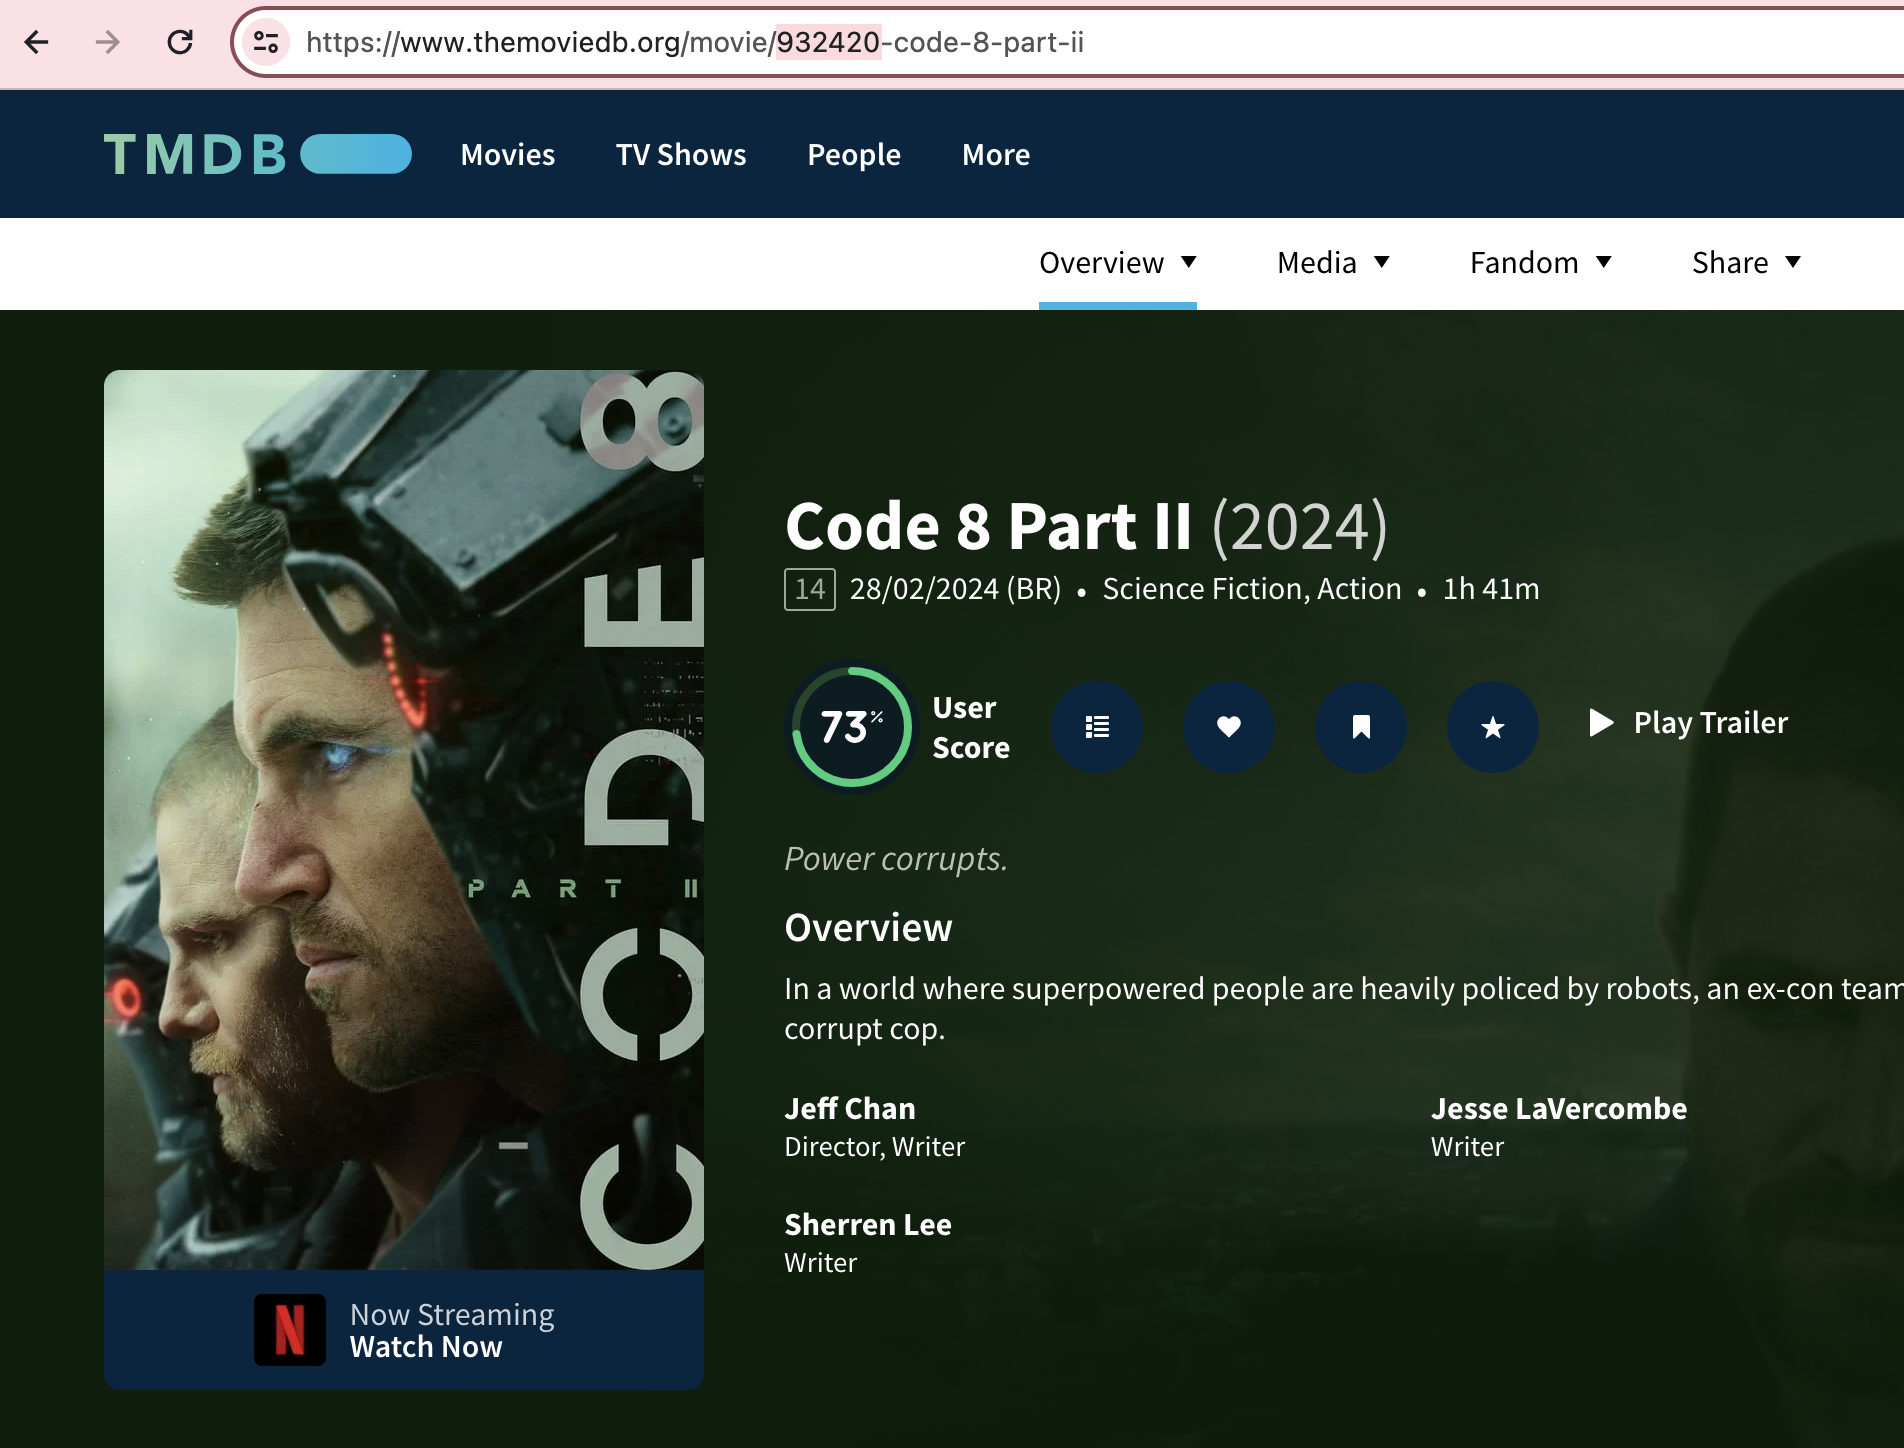Click the Power corrupts tagline
Screen dimensions: 1904x1448
click(x=896, y=859)
